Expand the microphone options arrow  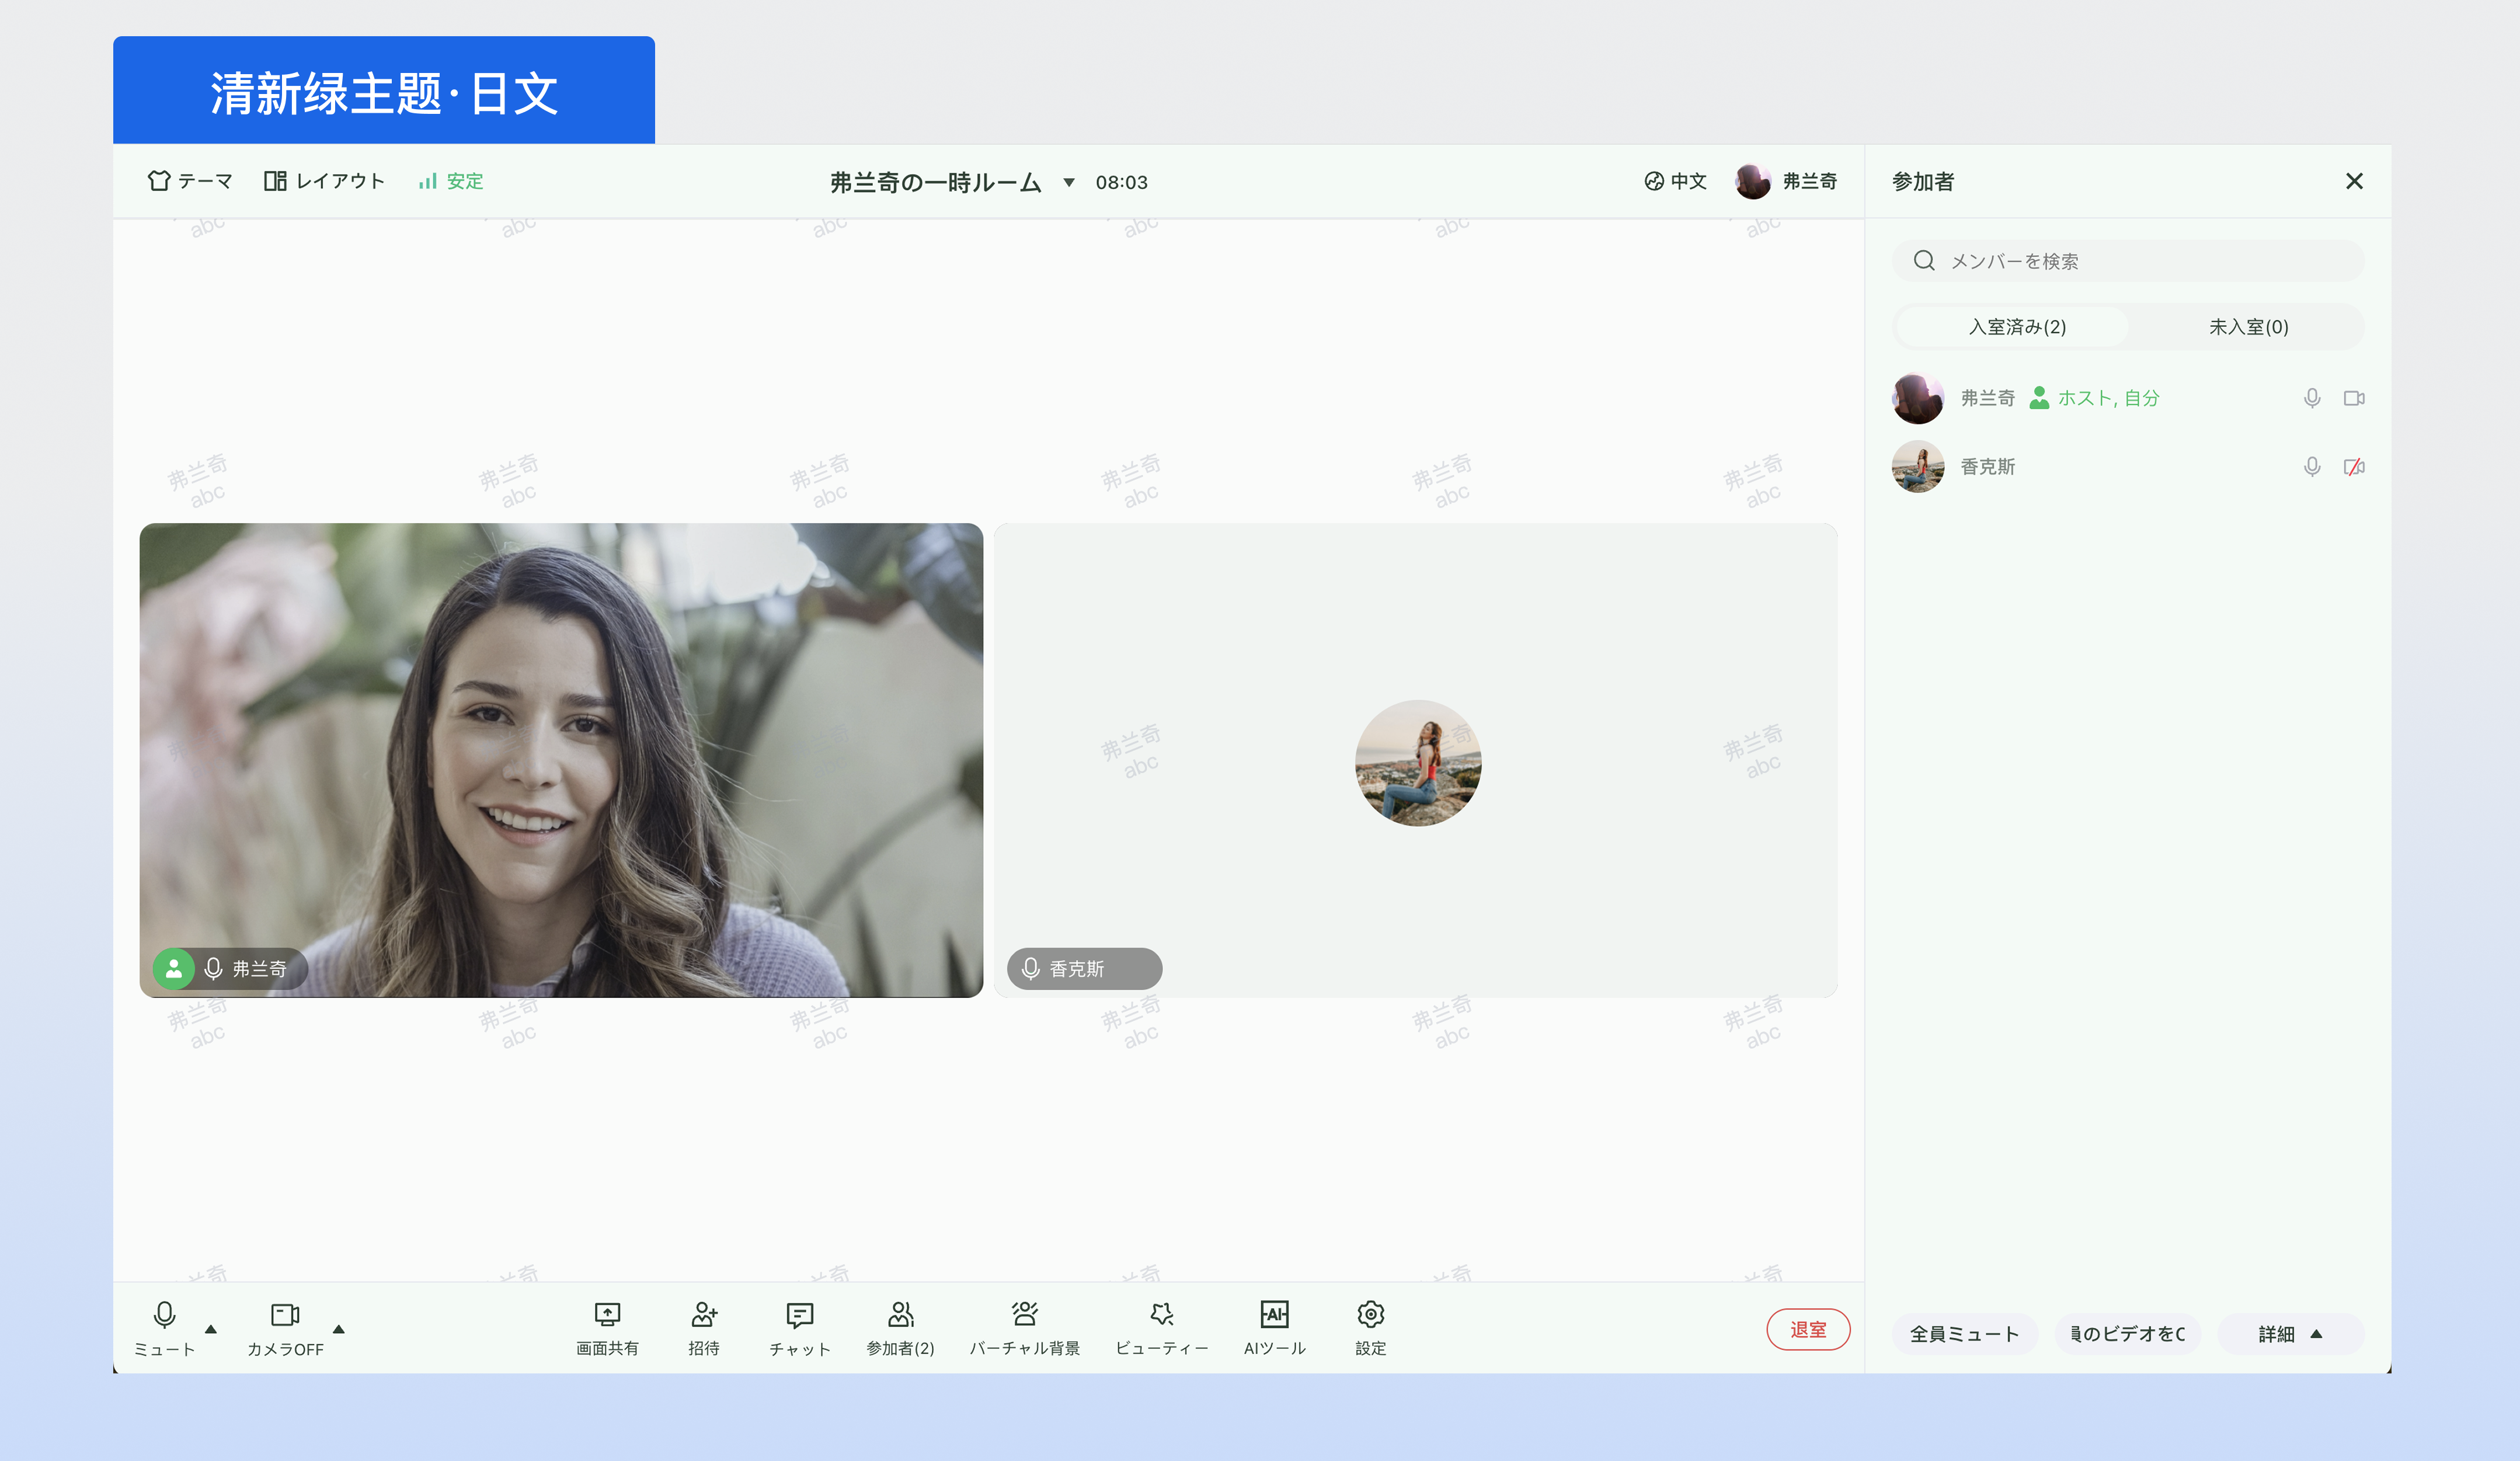[x=211, y=1329]
